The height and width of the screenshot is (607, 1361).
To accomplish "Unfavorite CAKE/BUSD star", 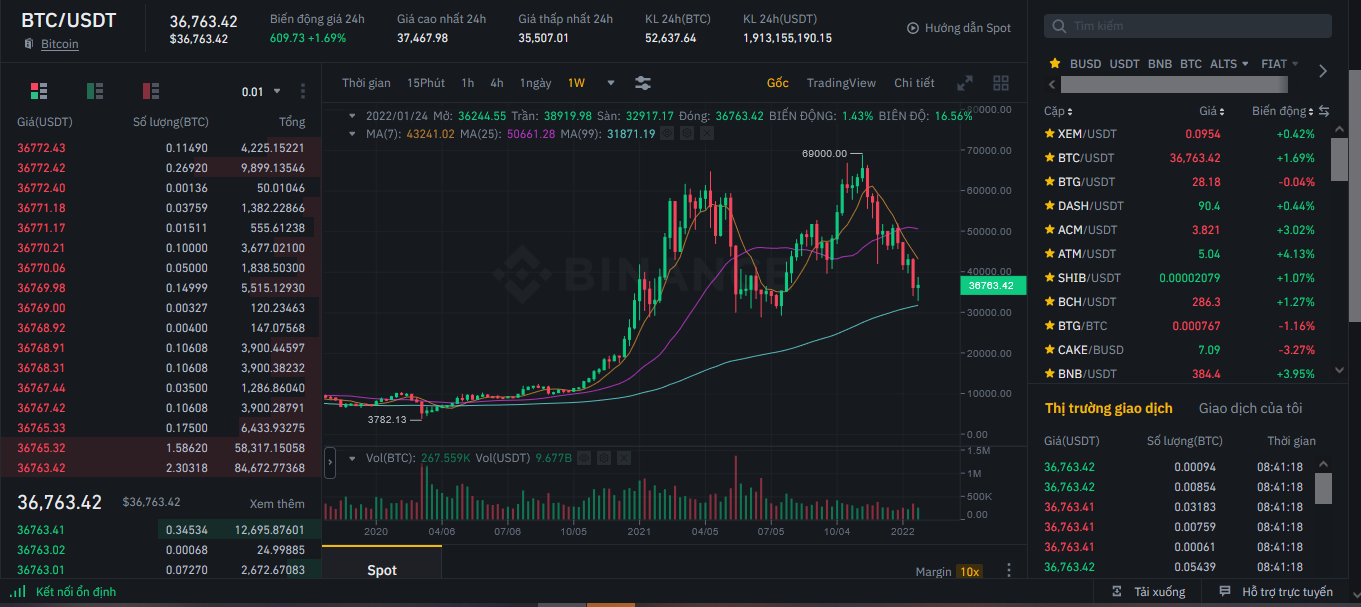I will click(1050, 349).
